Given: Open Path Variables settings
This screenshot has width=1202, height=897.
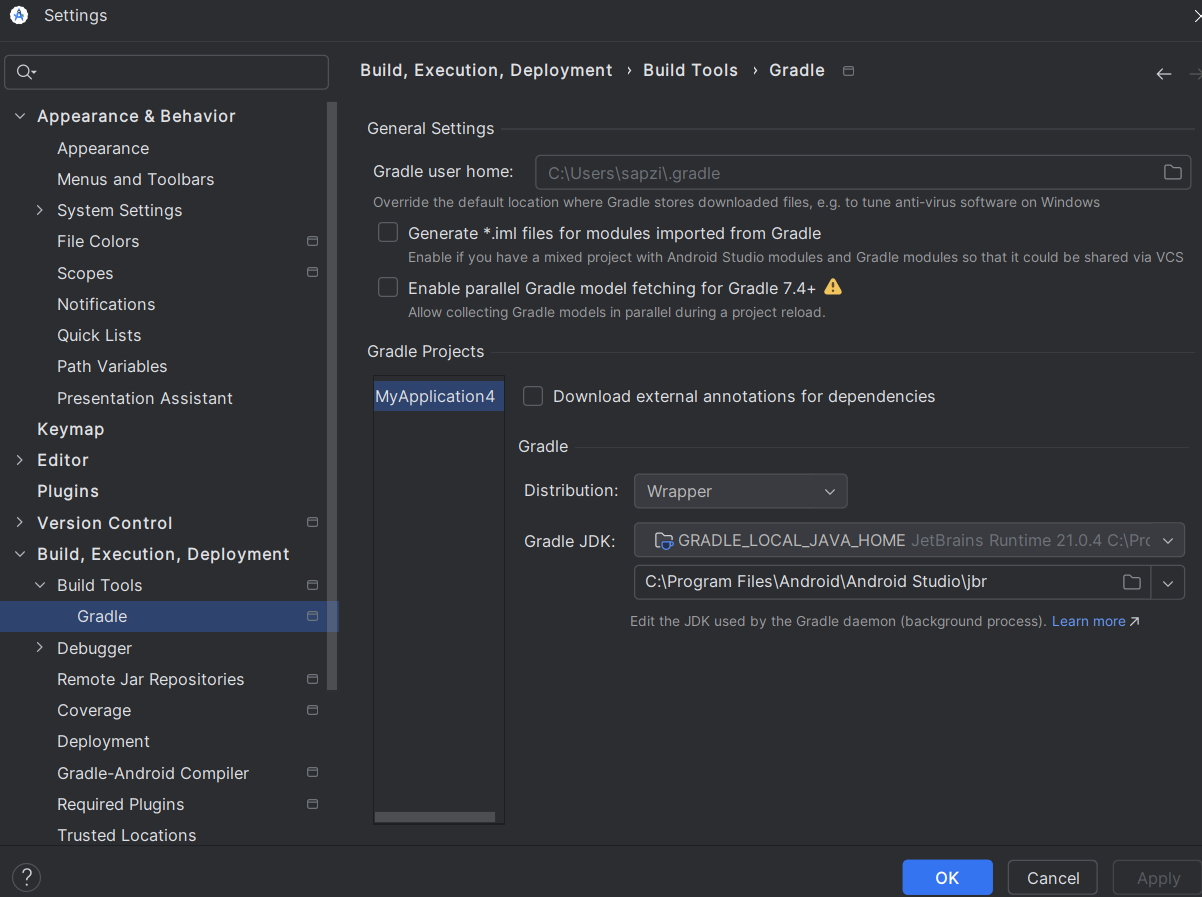Looking at the screenshot, I should (x=112, y=366).
